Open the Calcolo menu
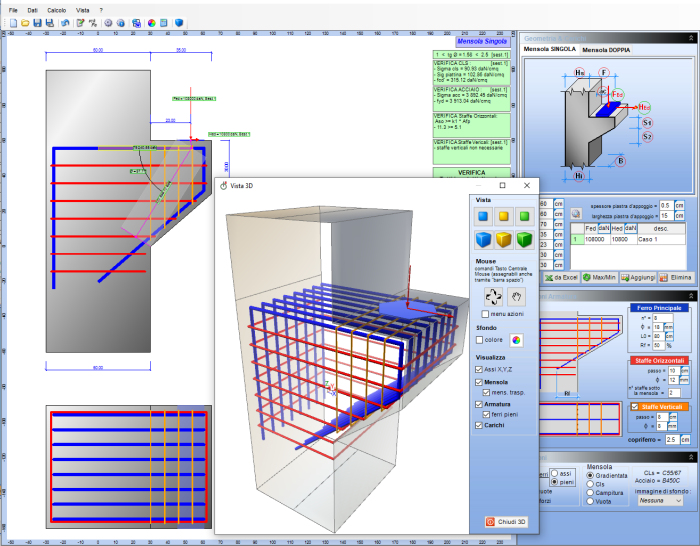 [57, 10]
